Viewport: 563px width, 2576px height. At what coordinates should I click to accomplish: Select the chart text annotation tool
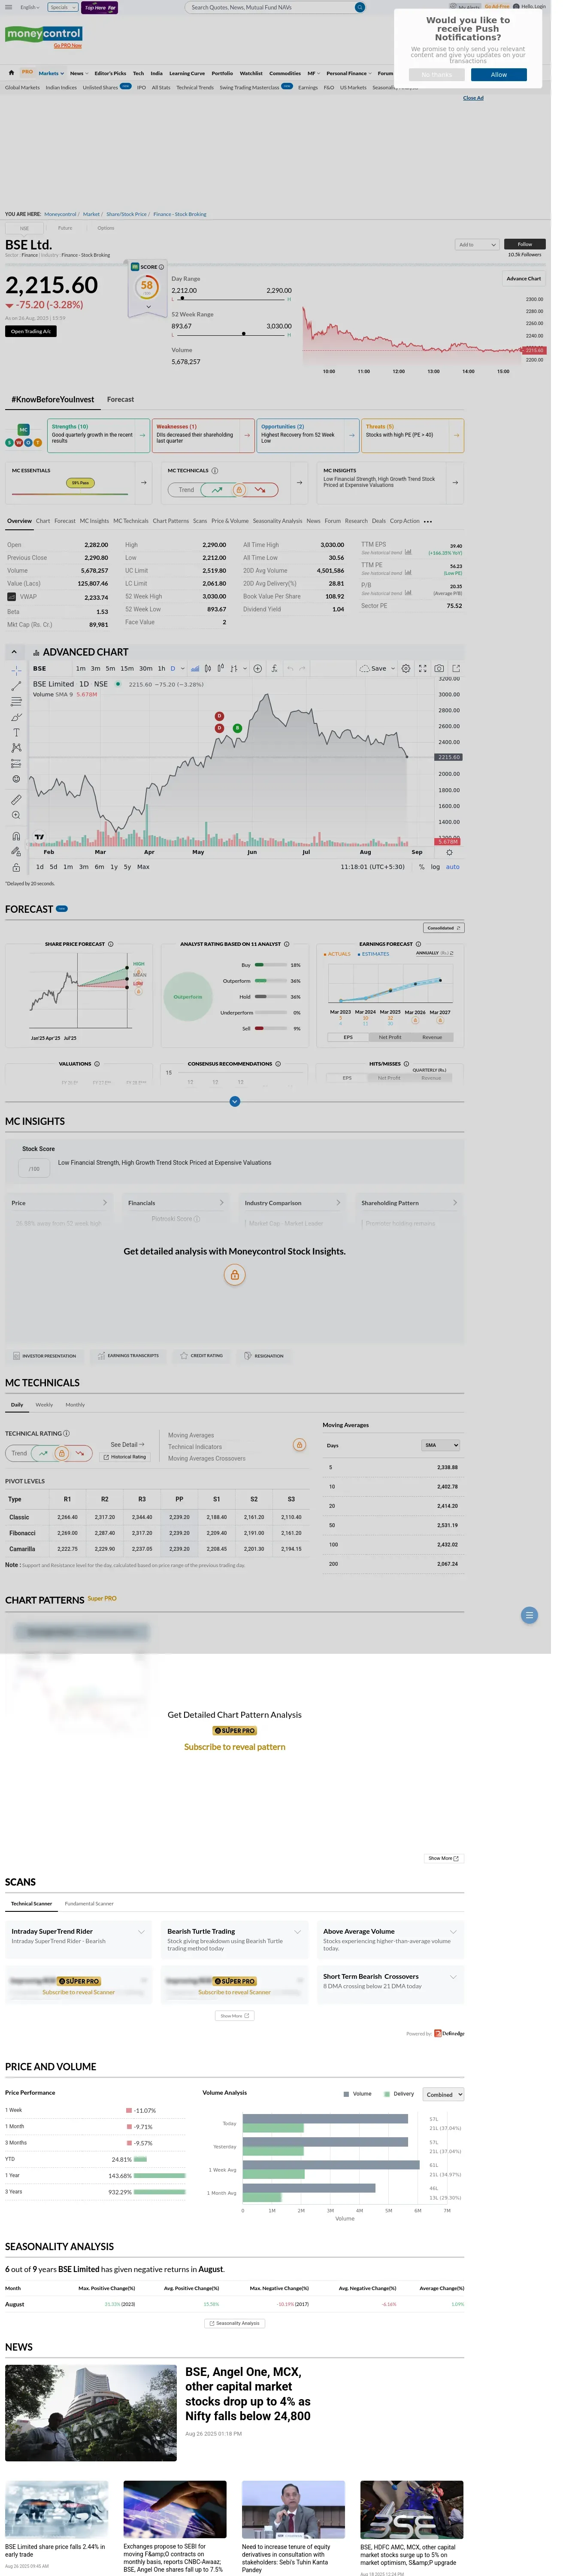[15, 732]
